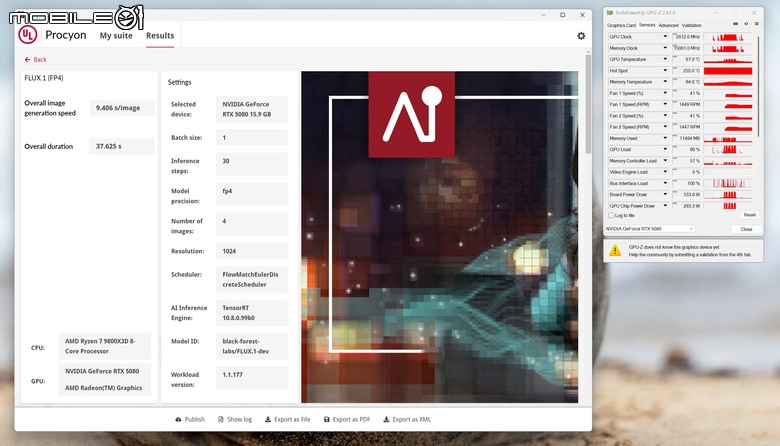Click the GPU-Z sensor list scrollbar

point(758,87)
